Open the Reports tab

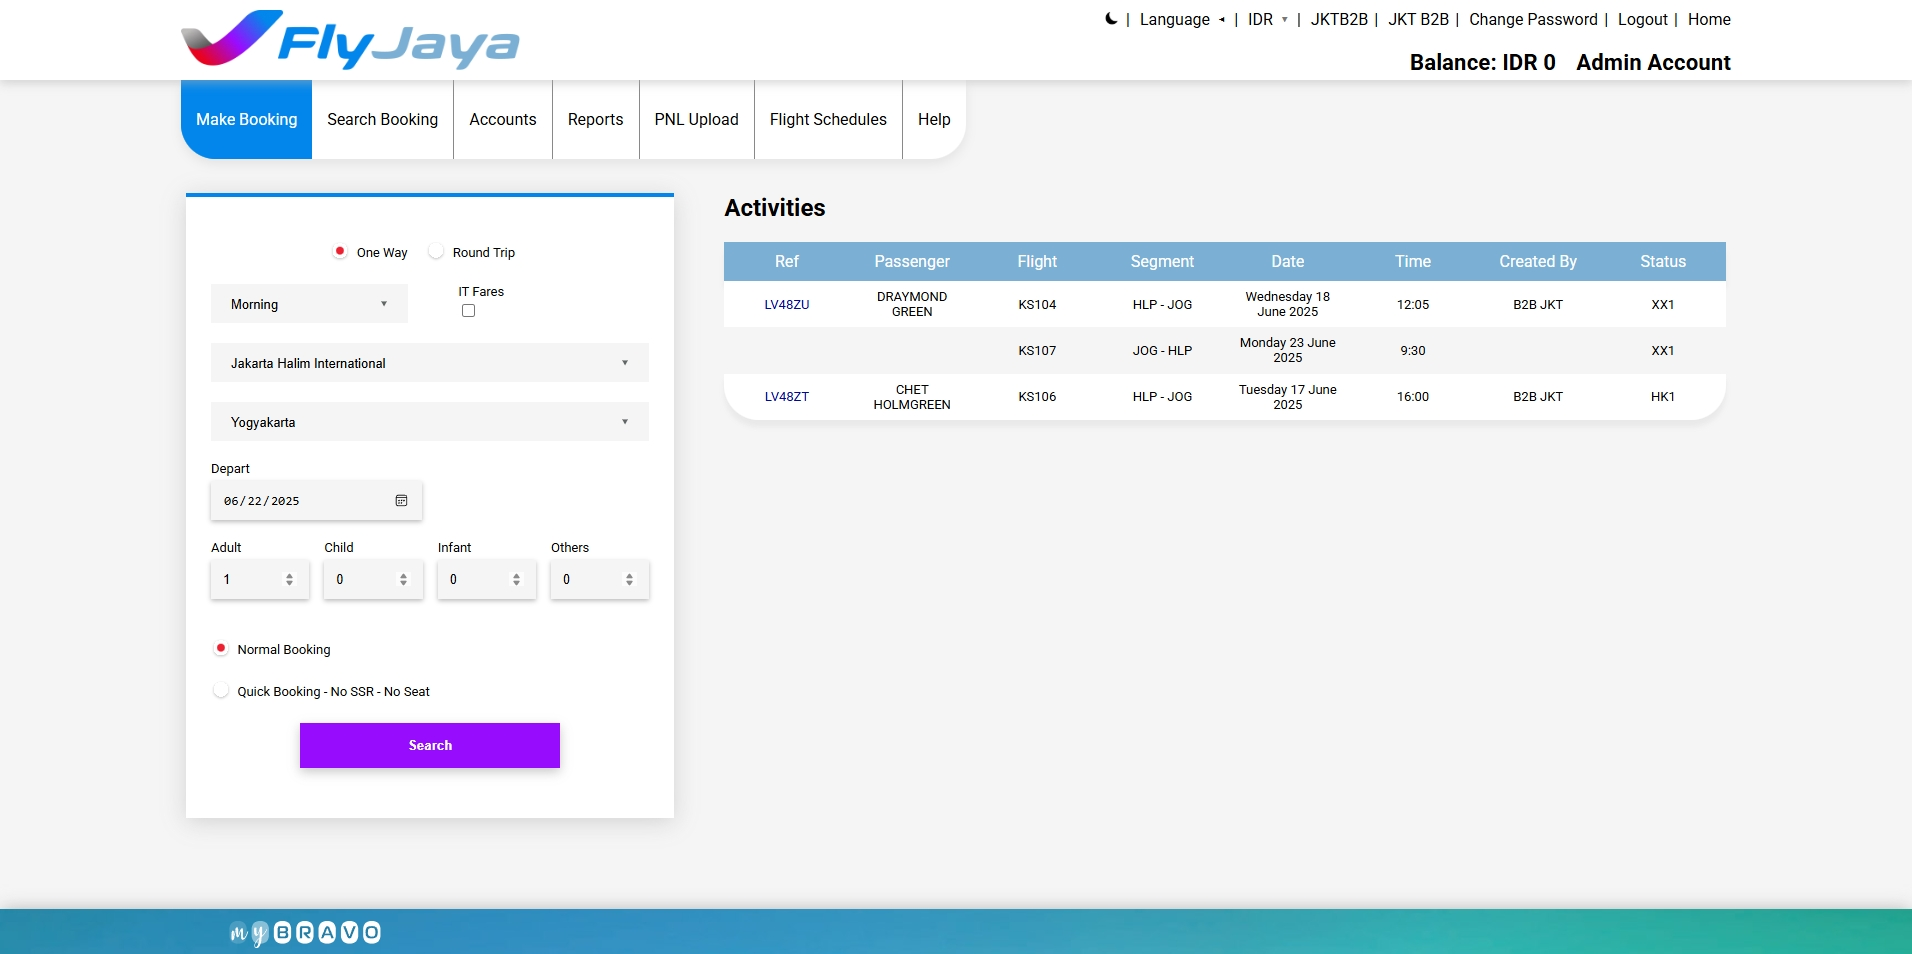[x=596, y=119]
